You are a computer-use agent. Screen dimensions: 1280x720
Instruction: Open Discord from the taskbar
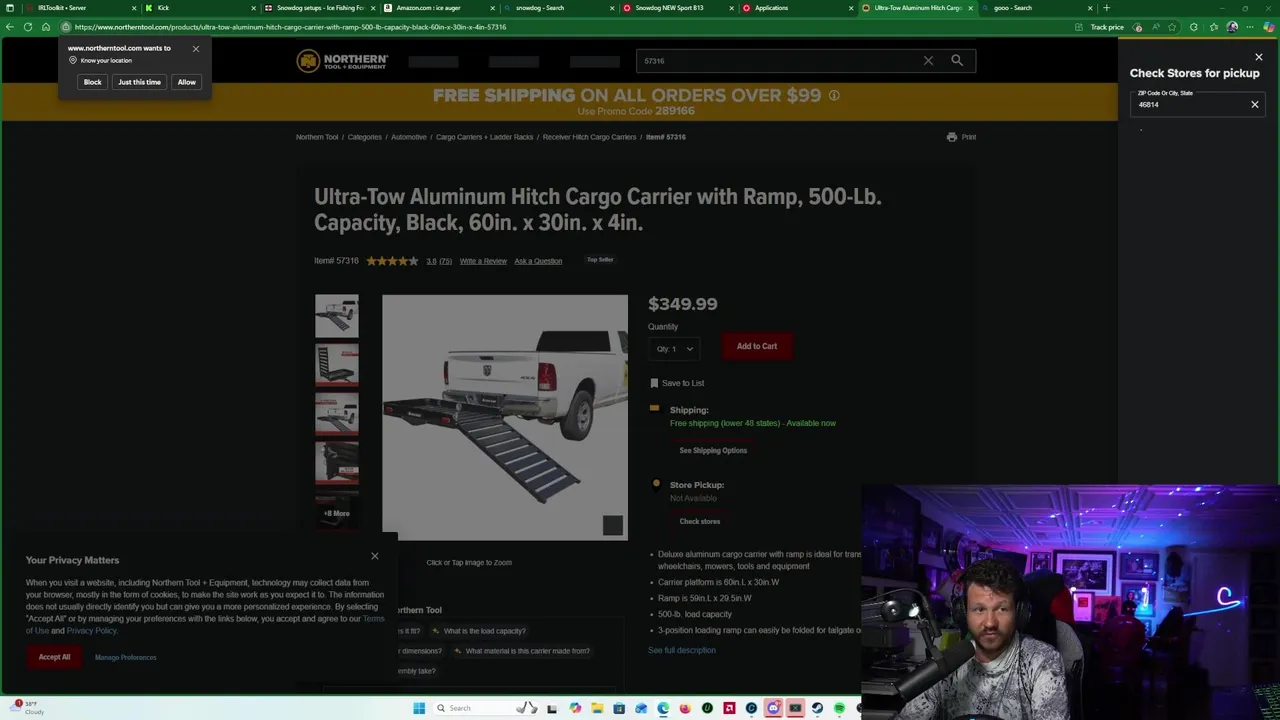coord(773,708)
